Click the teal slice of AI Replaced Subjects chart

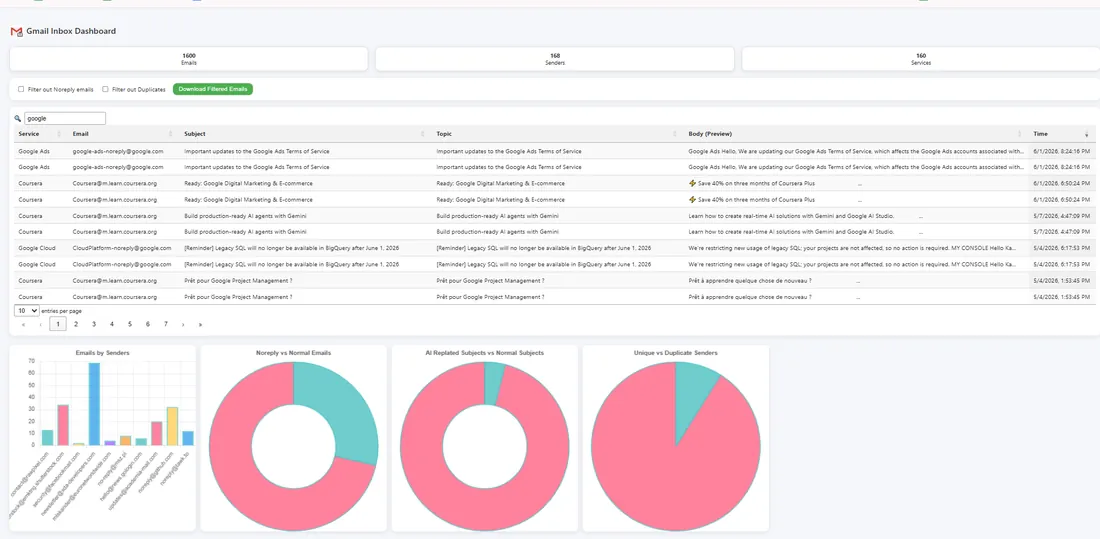(x=493, y=384)
